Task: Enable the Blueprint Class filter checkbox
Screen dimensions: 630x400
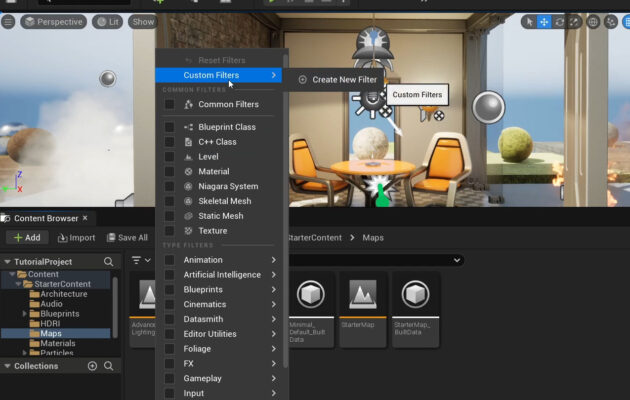Action: (170, 127)
